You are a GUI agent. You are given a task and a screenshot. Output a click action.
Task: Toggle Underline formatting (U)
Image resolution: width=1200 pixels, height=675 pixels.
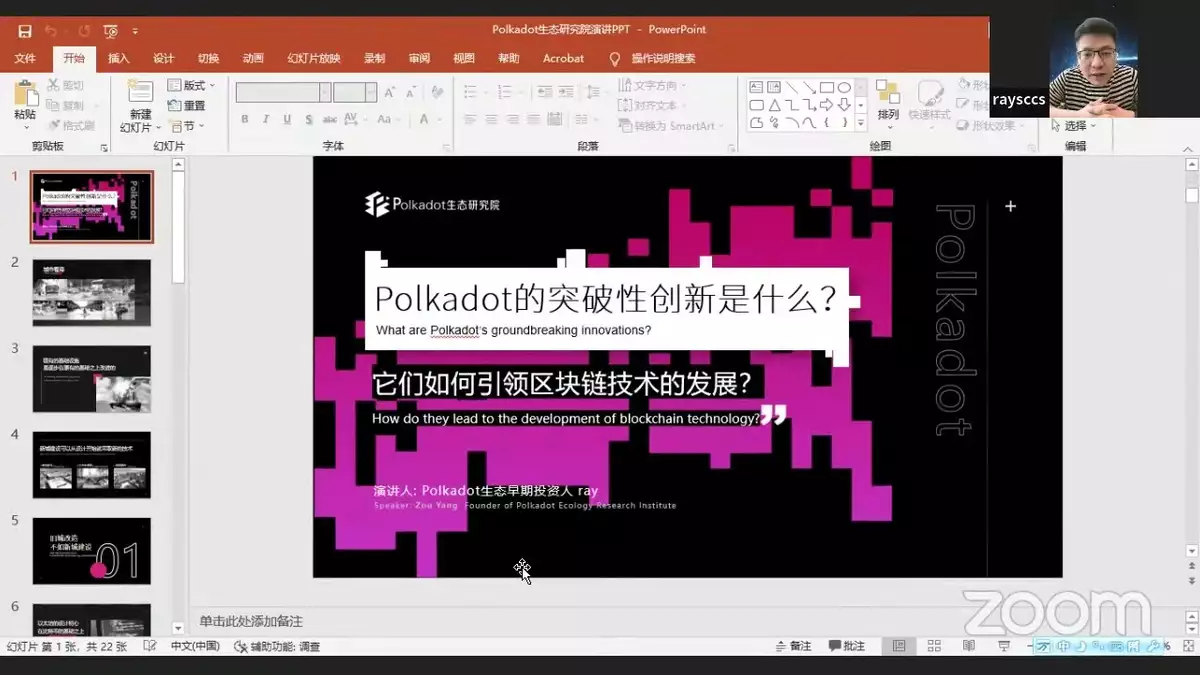point(287,119)
